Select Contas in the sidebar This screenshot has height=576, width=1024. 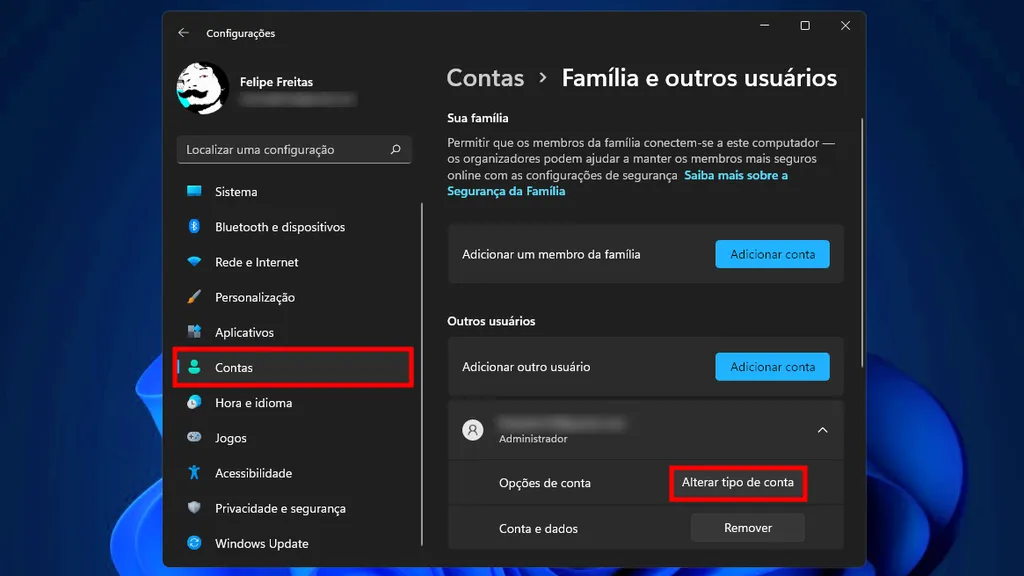294,367
